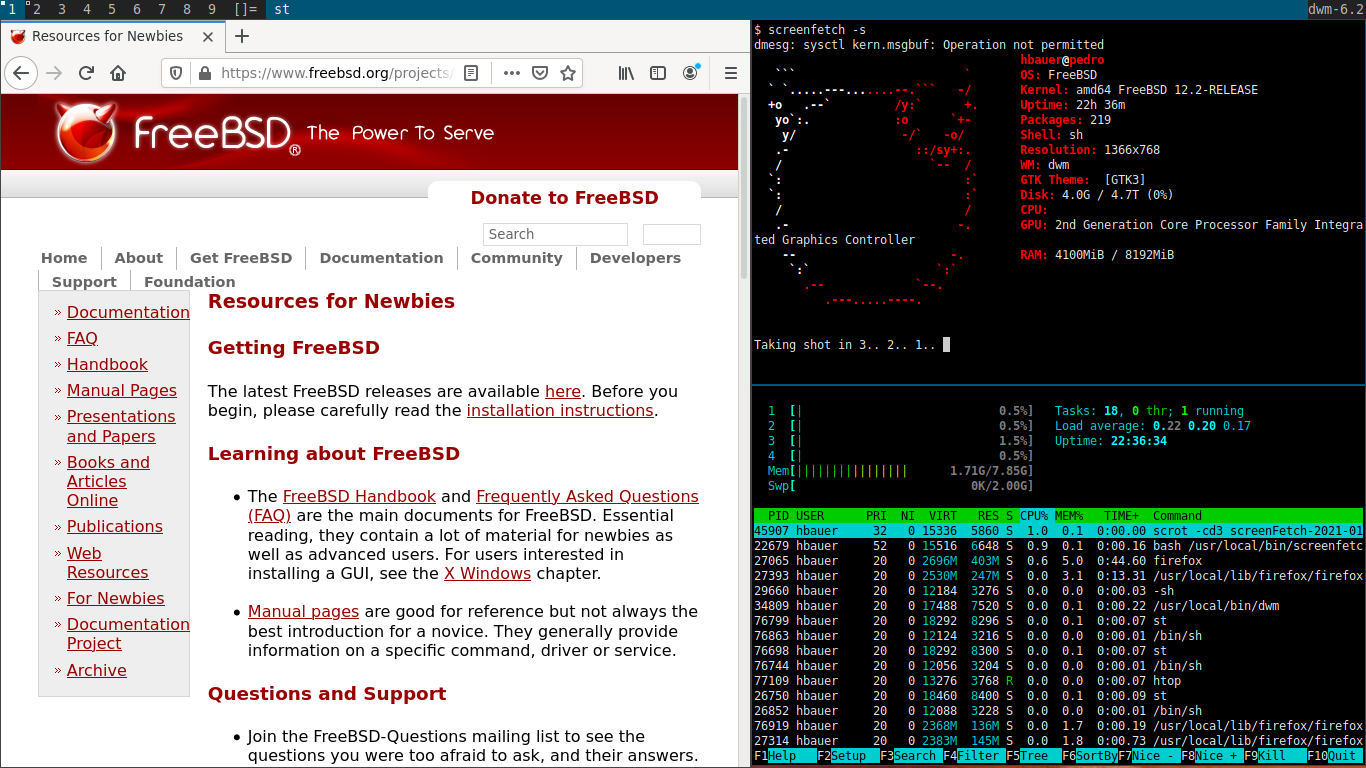Toggle the tracking protection shield
The width and height of the screenshot is (1366, 768).
tap(174, 72)
